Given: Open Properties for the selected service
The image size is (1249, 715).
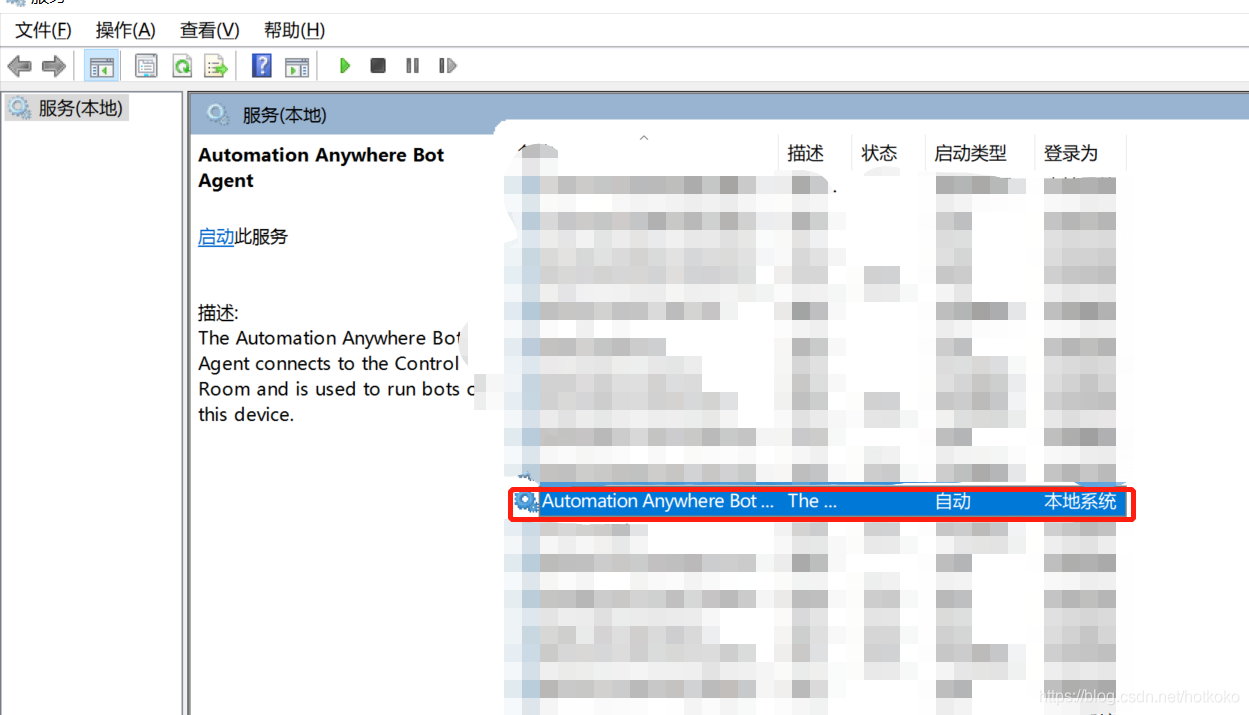Looking at the screenshot, I should pos(146,65).
